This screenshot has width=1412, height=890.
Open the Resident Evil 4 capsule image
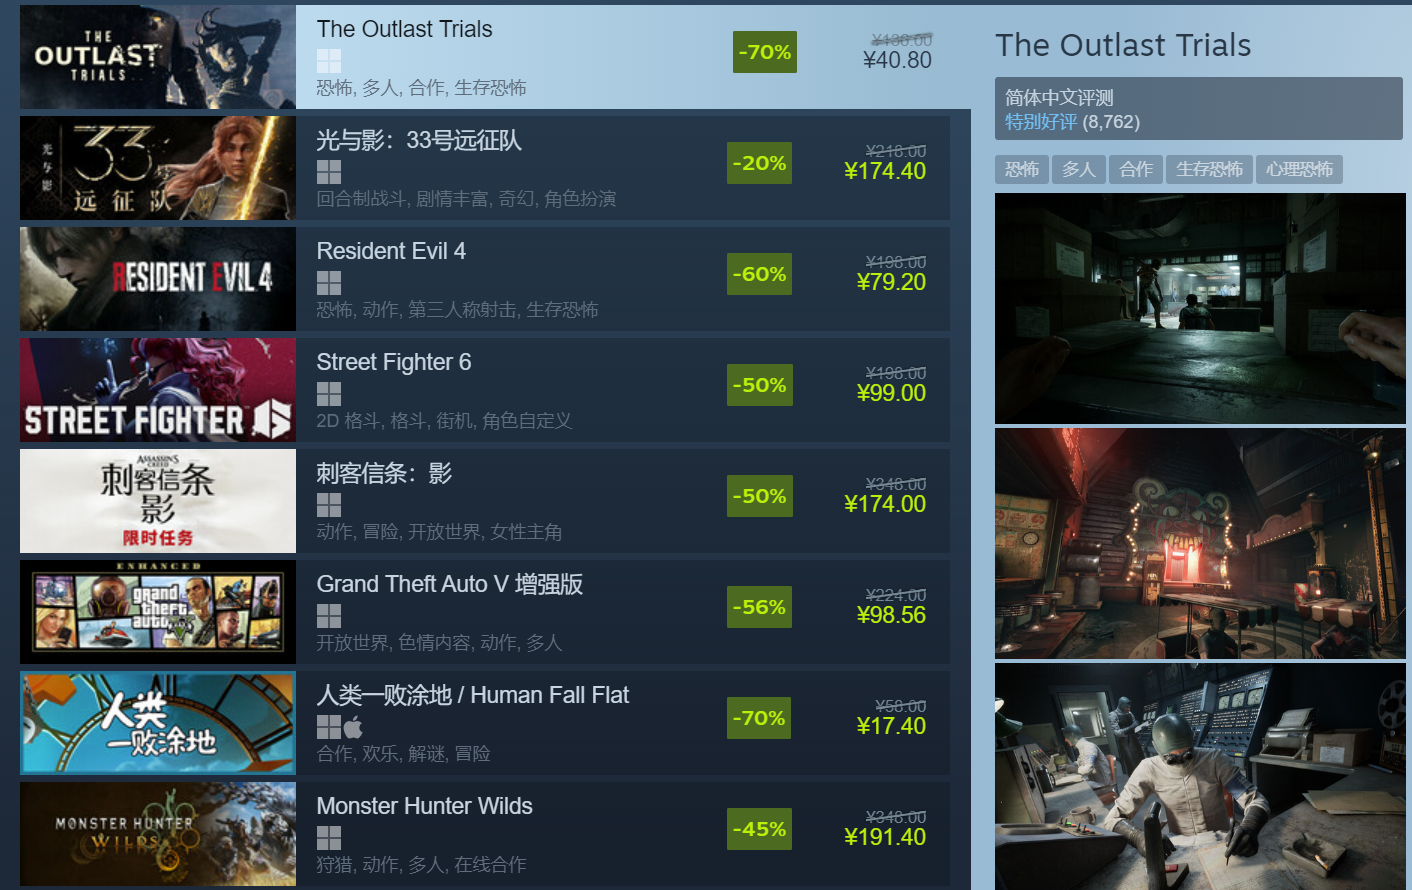coord(158,279)
